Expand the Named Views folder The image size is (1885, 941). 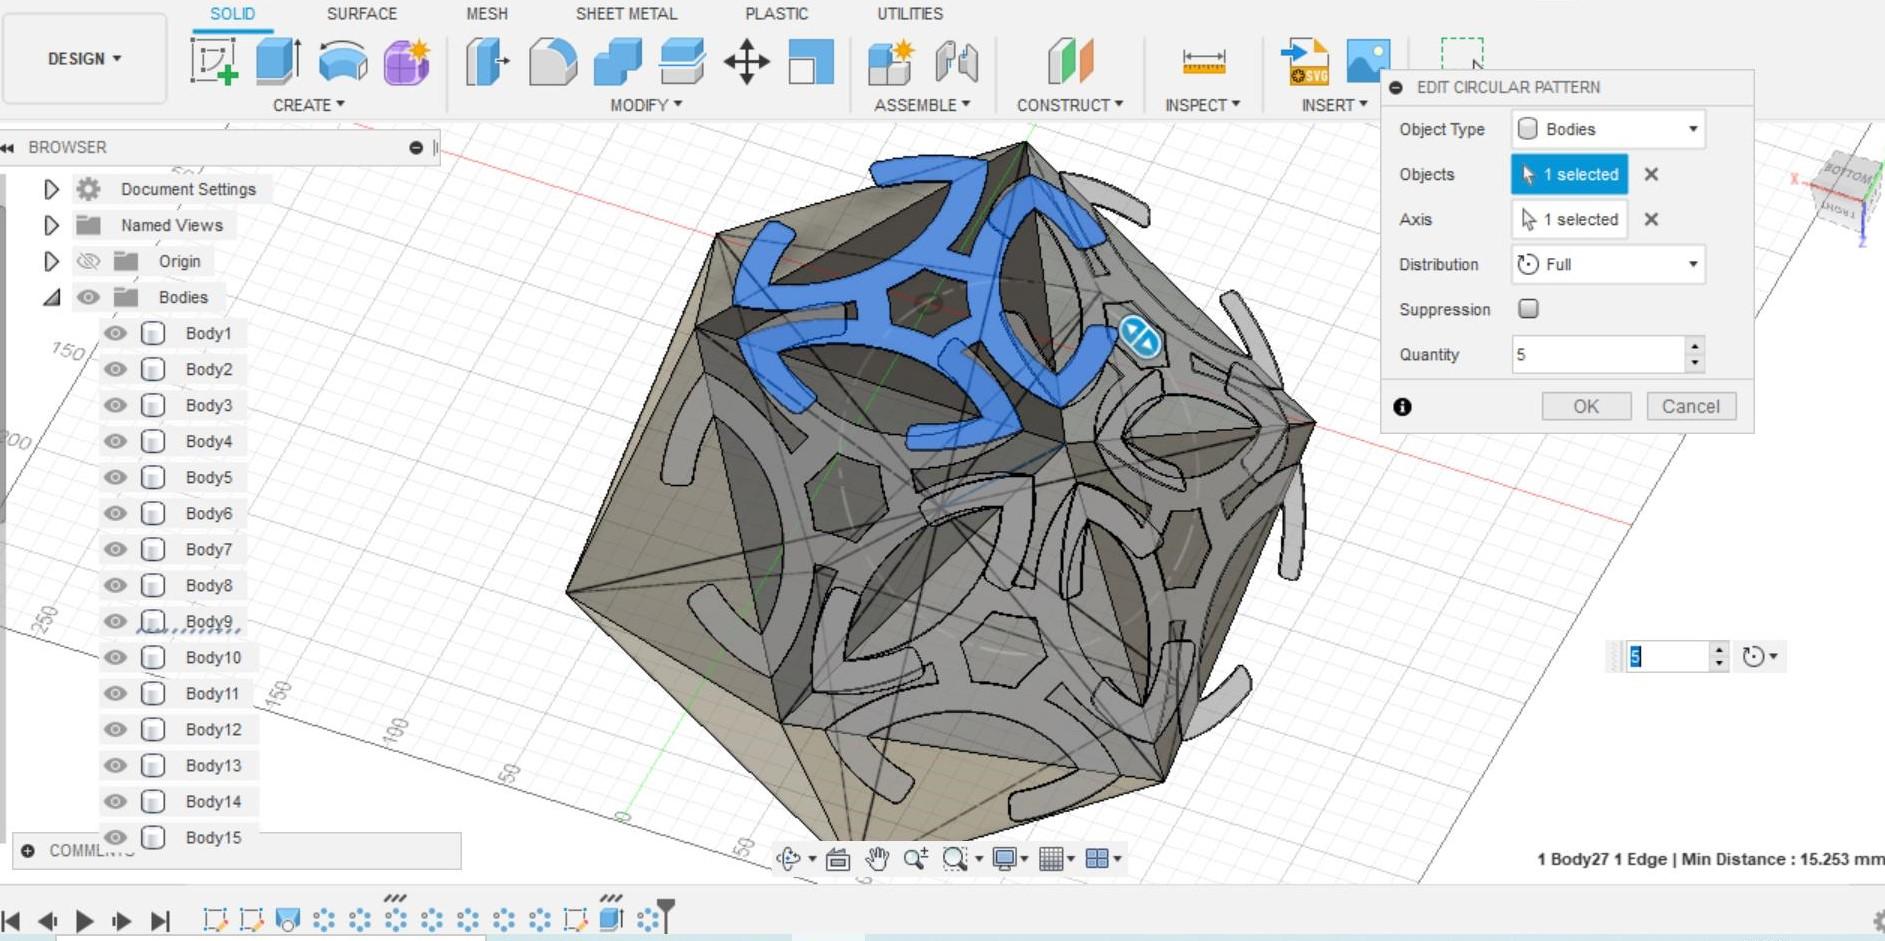52,225
